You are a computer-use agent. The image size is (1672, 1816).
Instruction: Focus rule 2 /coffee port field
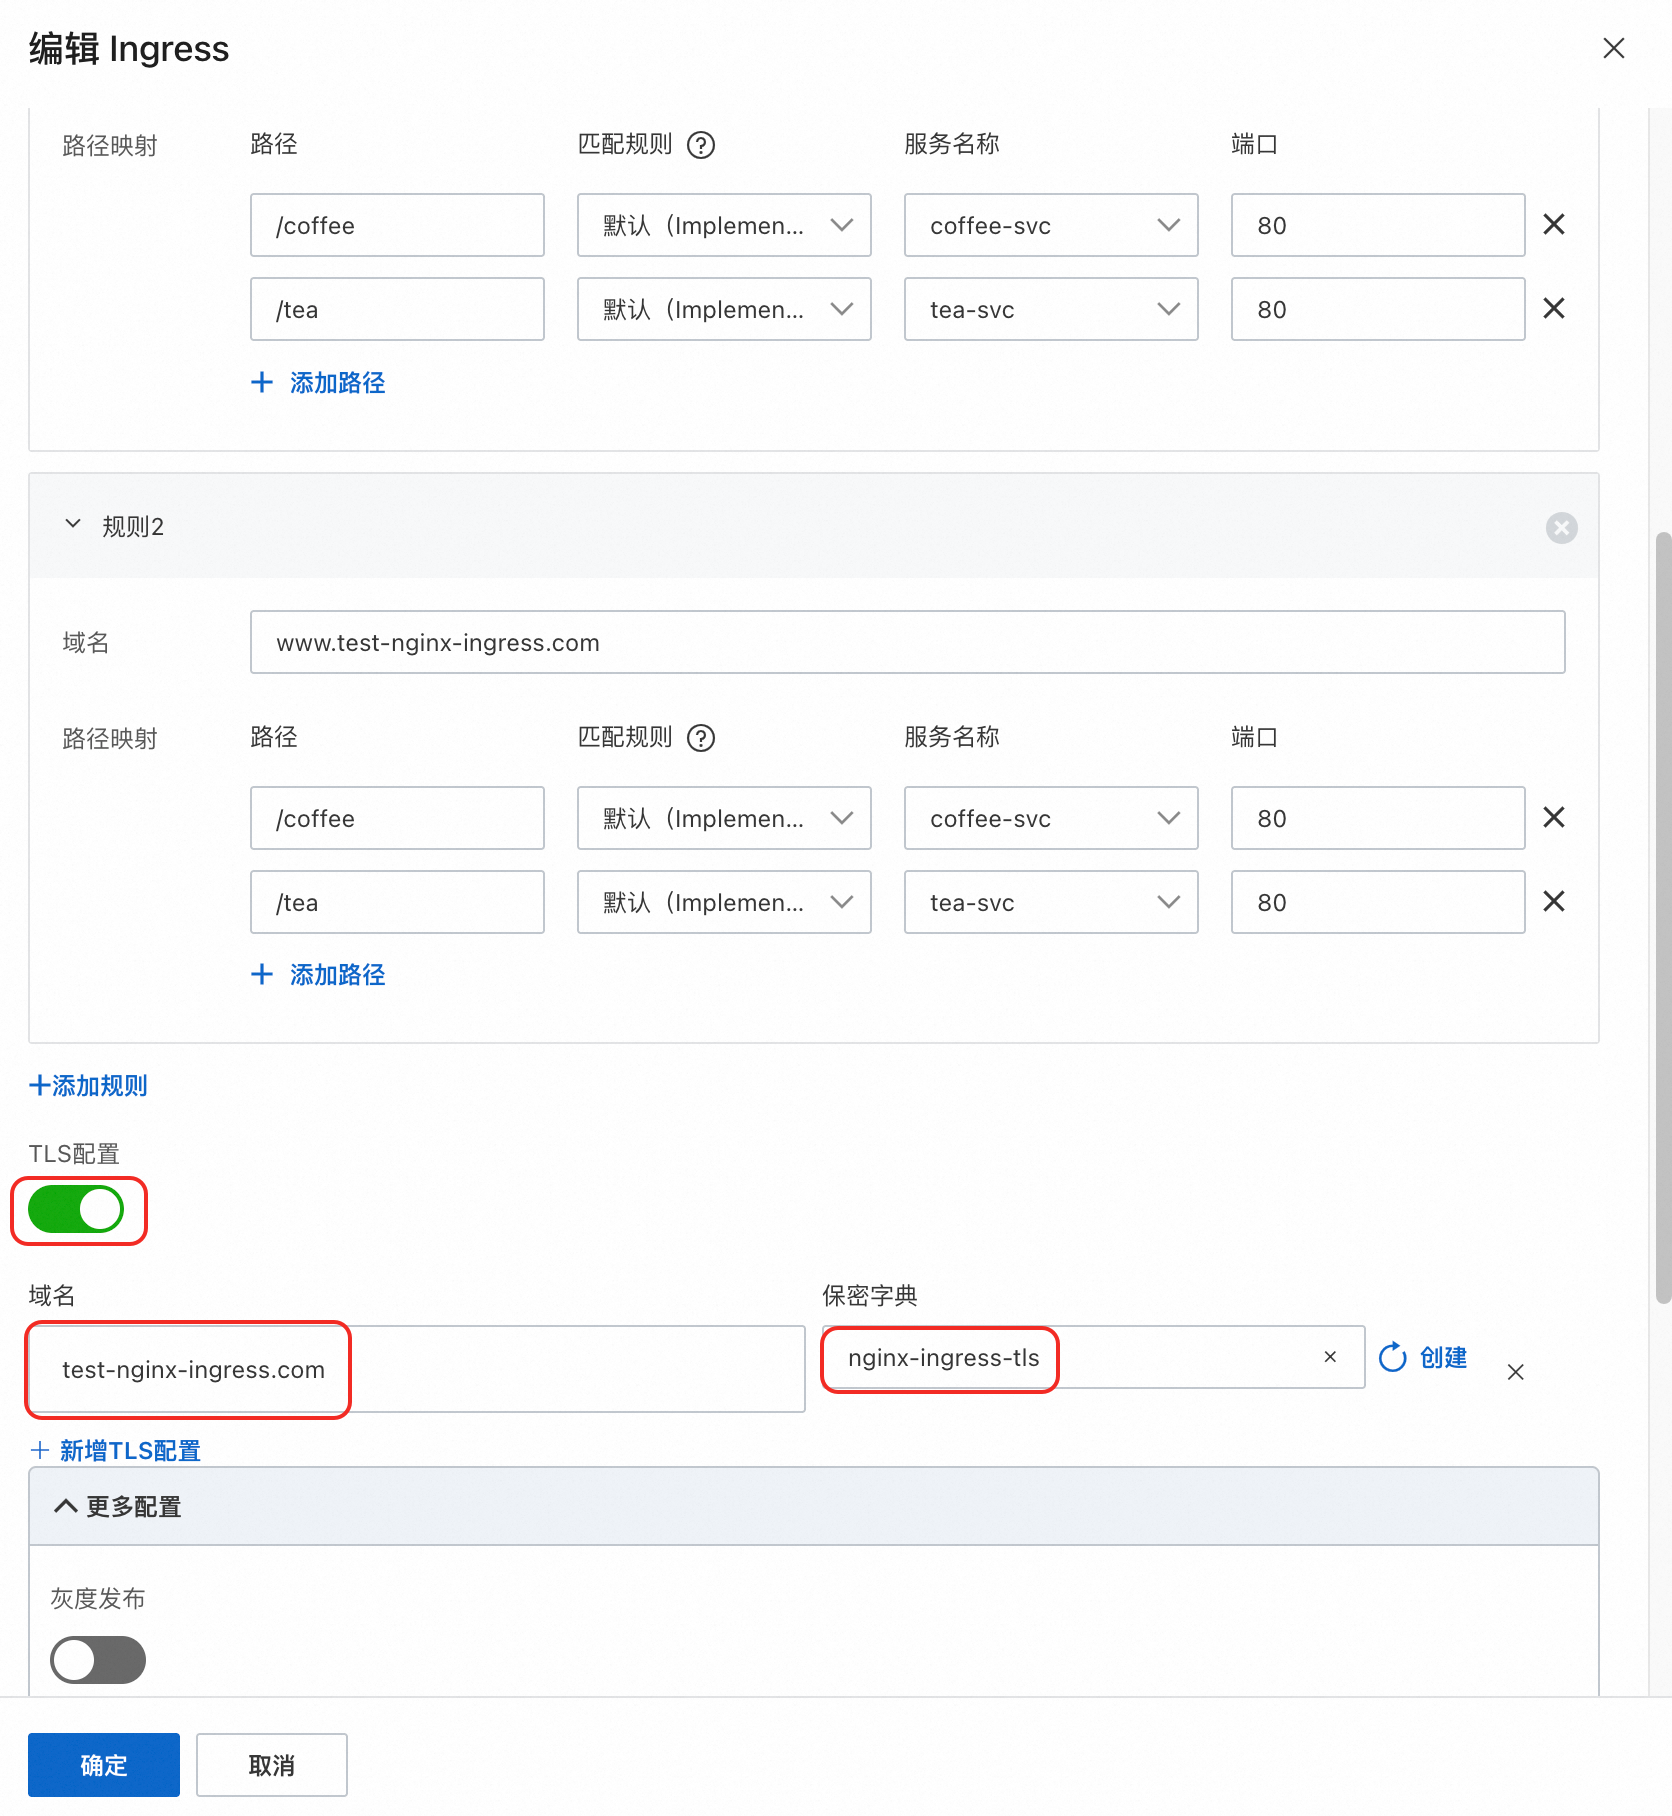coord(1378,818)
